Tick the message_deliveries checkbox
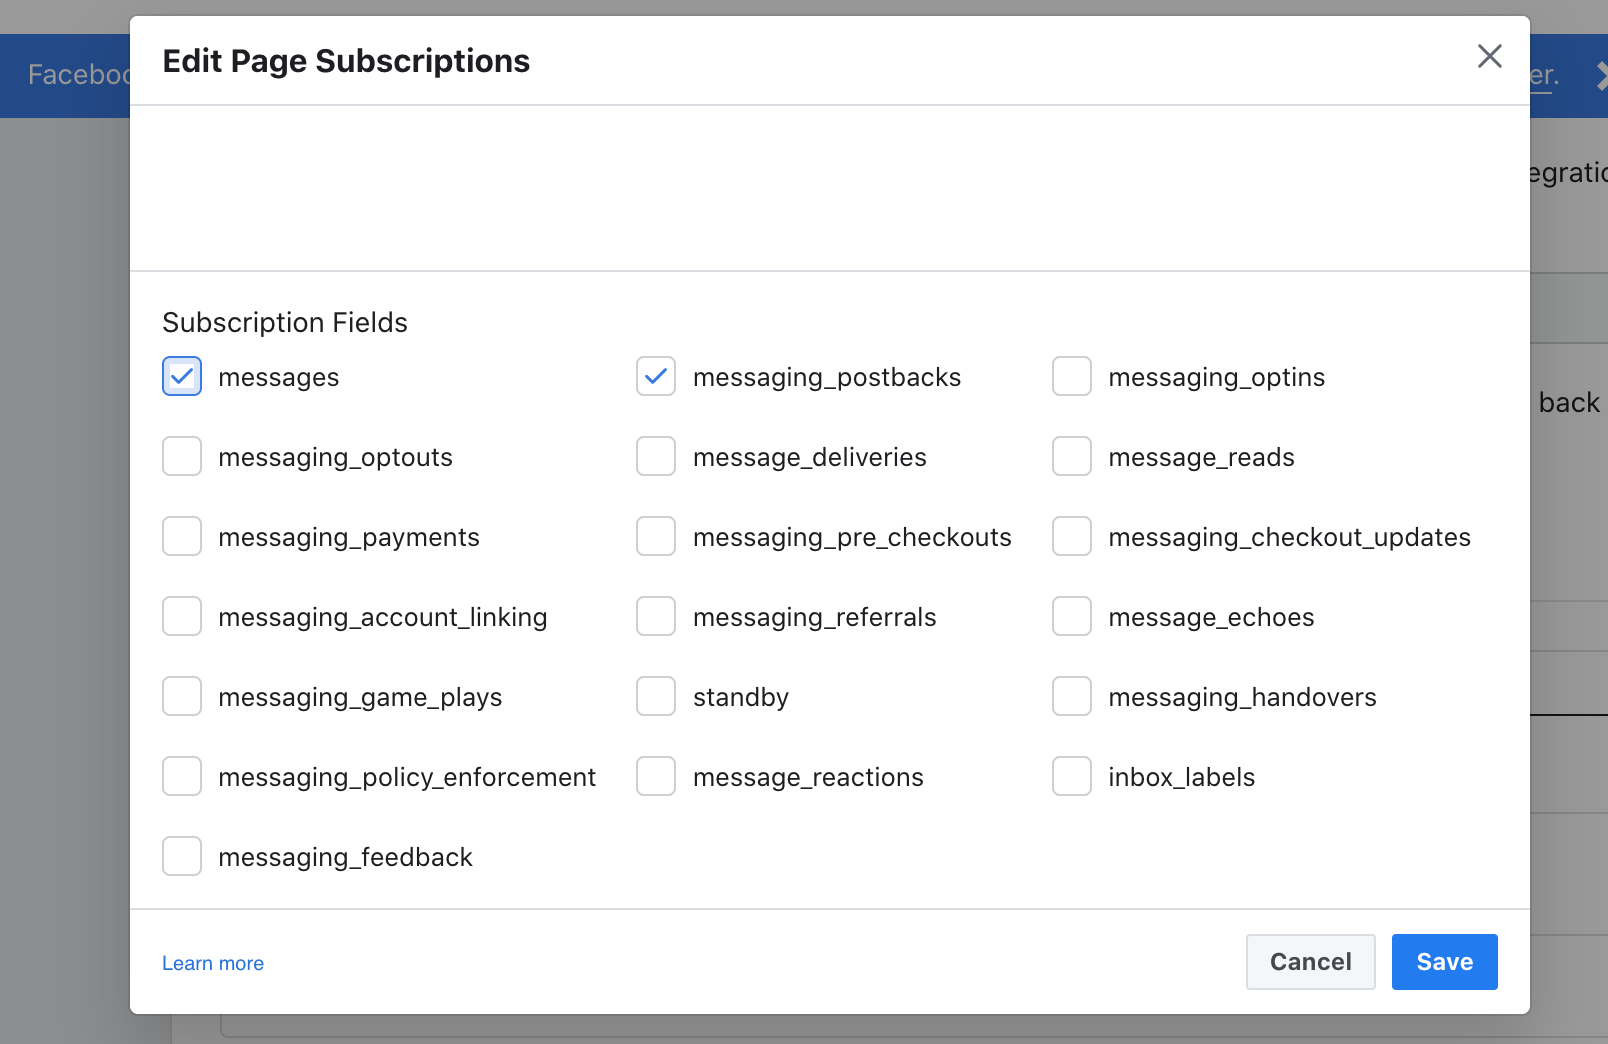The image size is (1608, 1044). (656, 457)
